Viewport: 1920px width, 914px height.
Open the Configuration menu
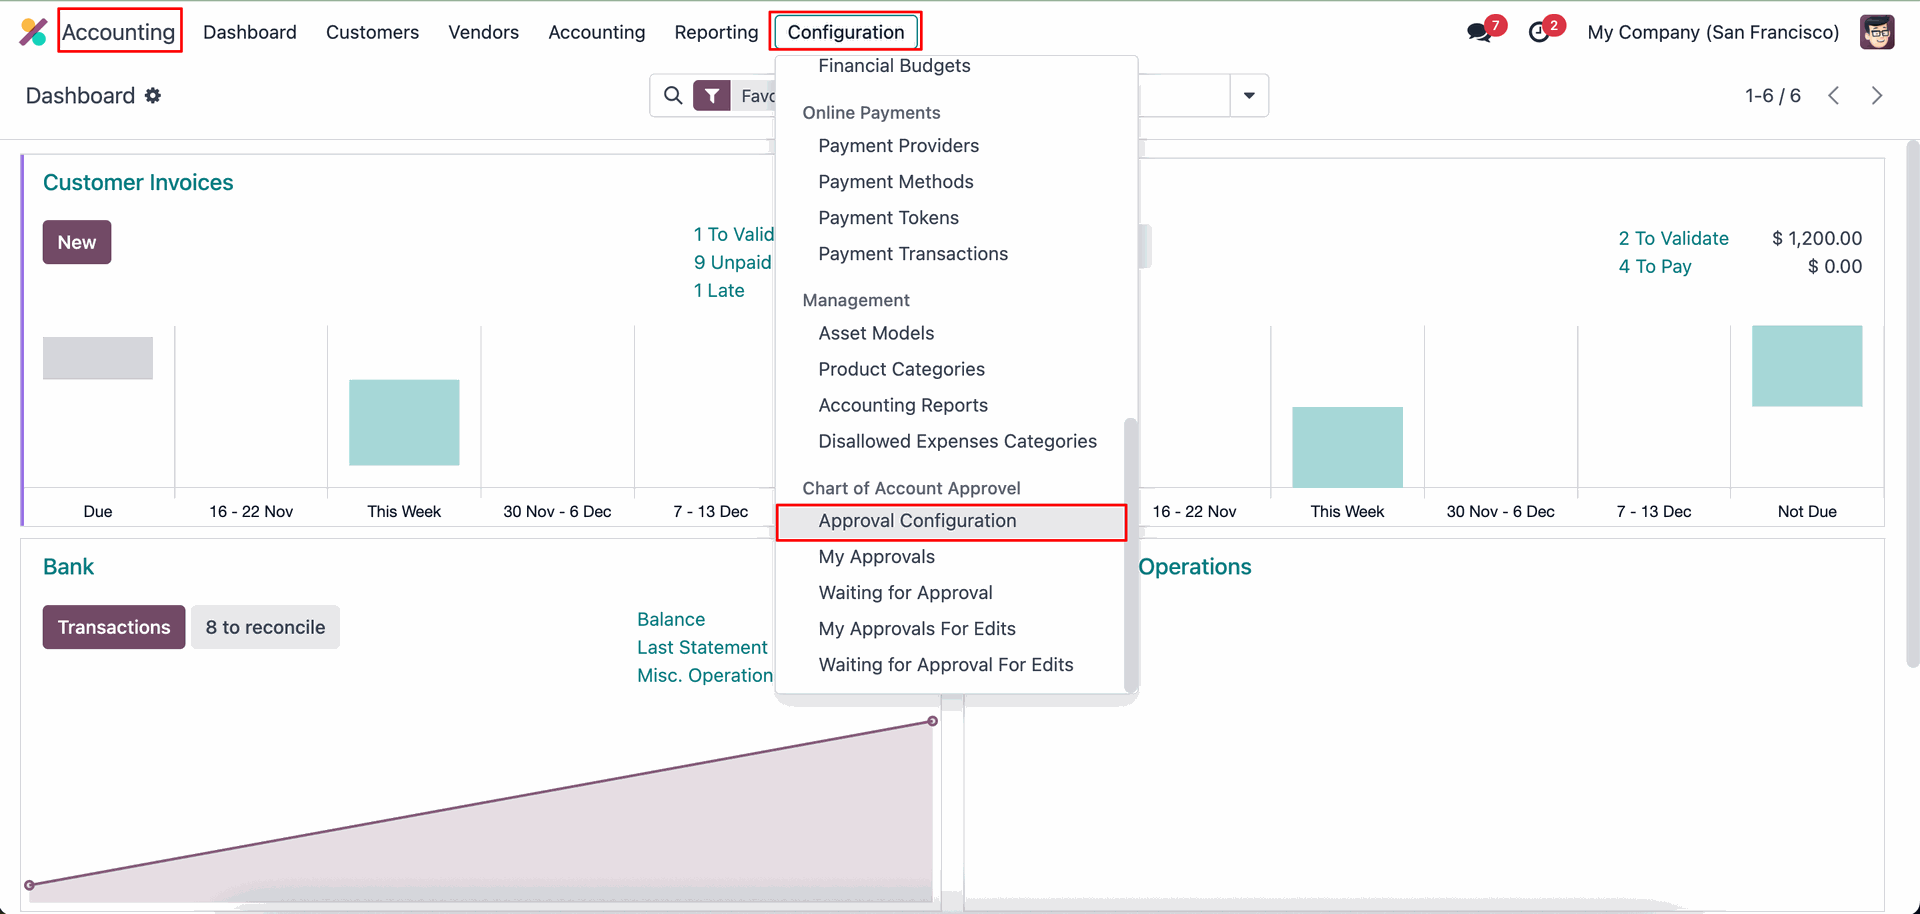[x=845, y=32]
